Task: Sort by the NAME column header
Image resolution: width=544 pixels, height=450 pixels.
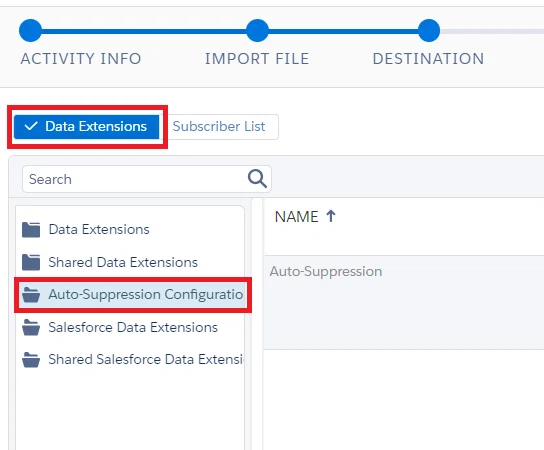Action: tap(297, 217)
